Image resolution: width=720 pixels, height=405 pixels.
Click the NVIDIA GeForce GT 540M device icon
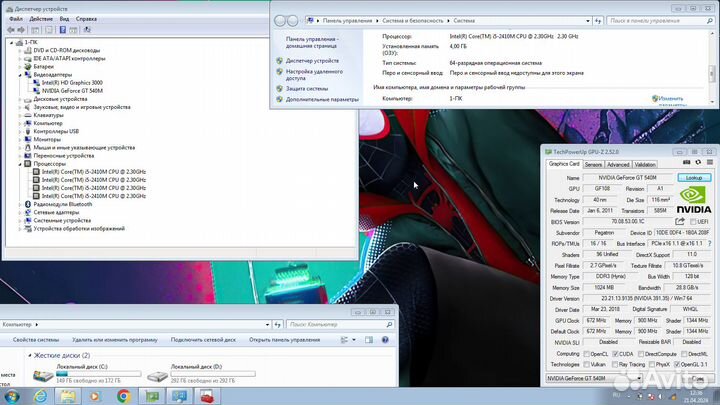pos(37,90)
